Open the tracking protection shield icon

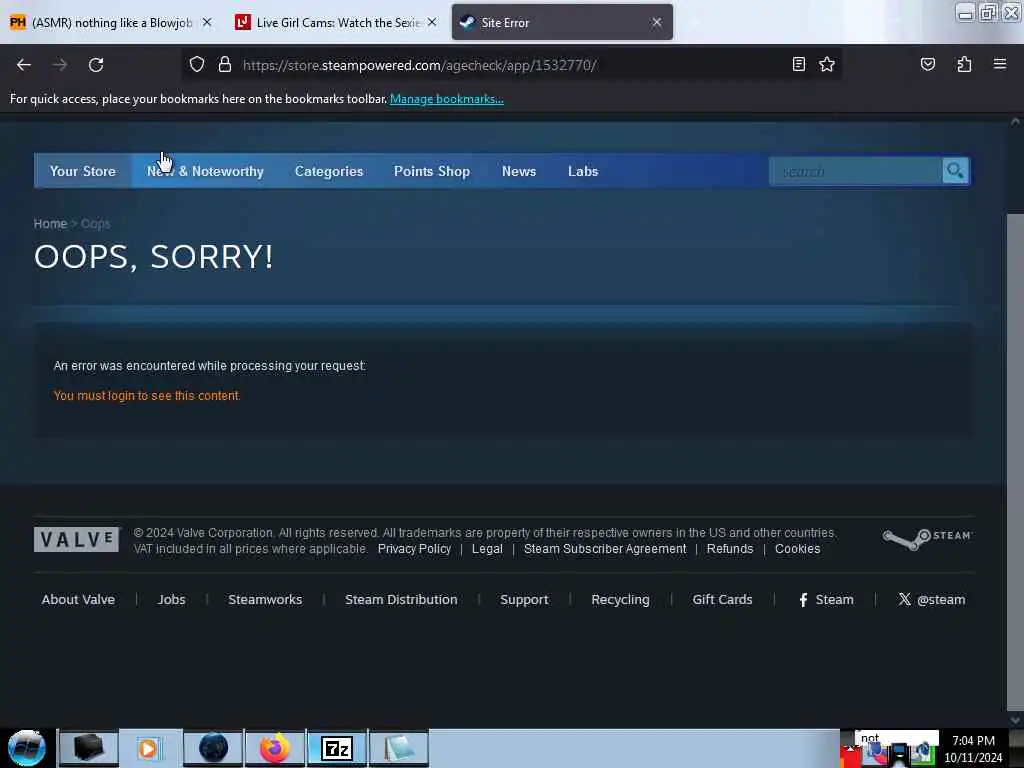197,65
